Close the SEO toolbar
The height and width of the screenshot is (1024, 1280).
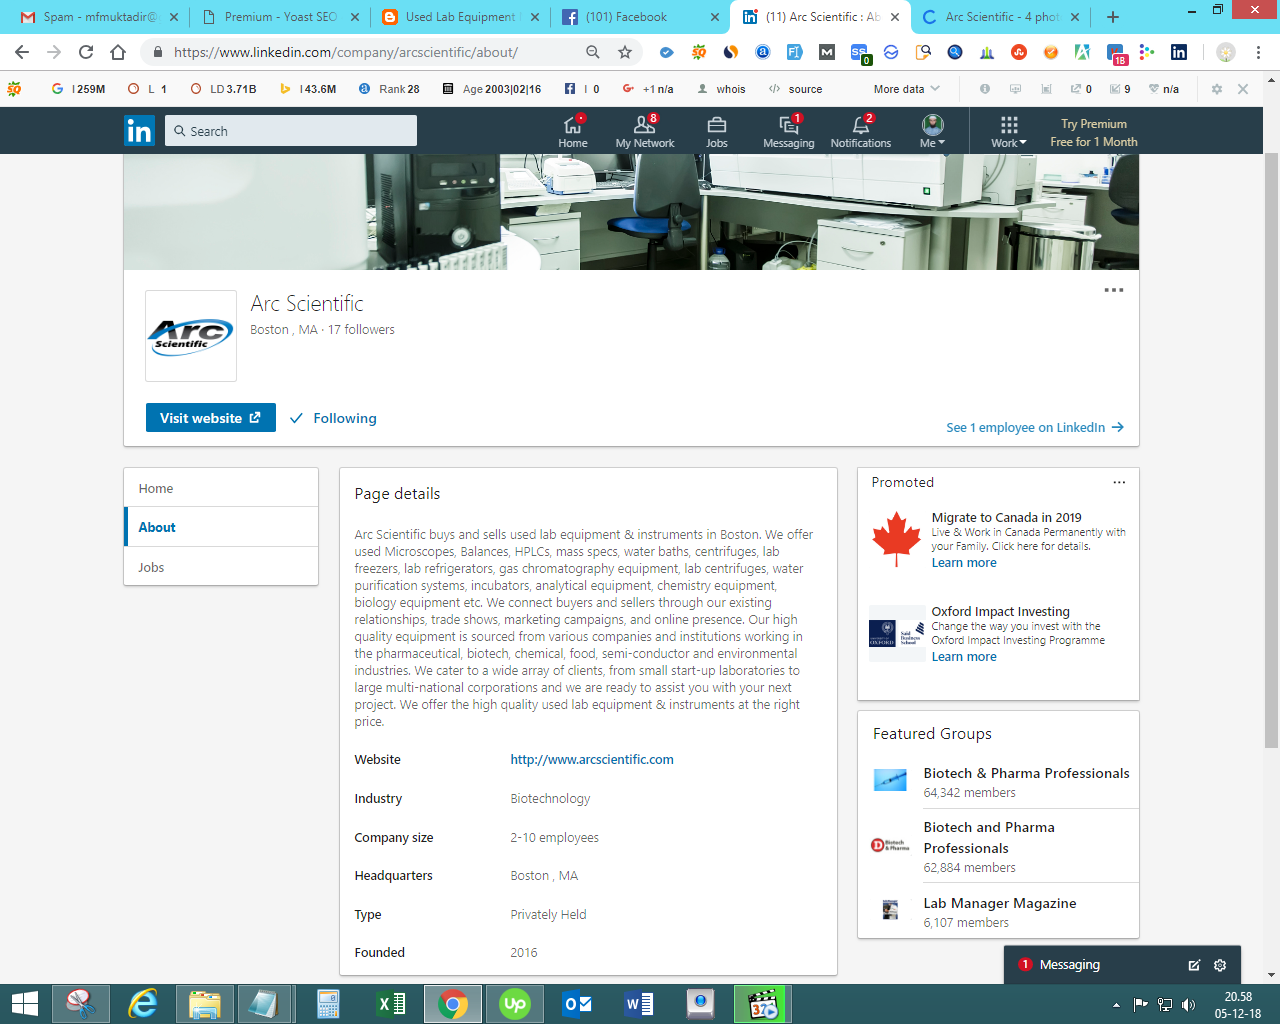(x=1243, y=89)
